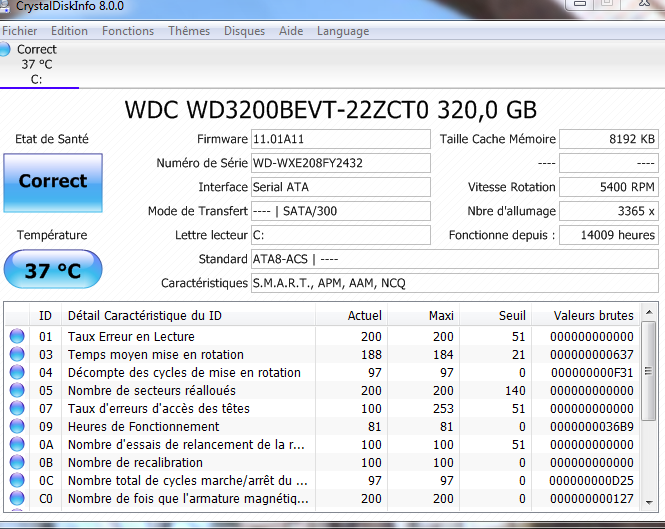This screenshot has width=665, height=529.
Task: Open the Edition menu
Action: (x=69, y=31)
